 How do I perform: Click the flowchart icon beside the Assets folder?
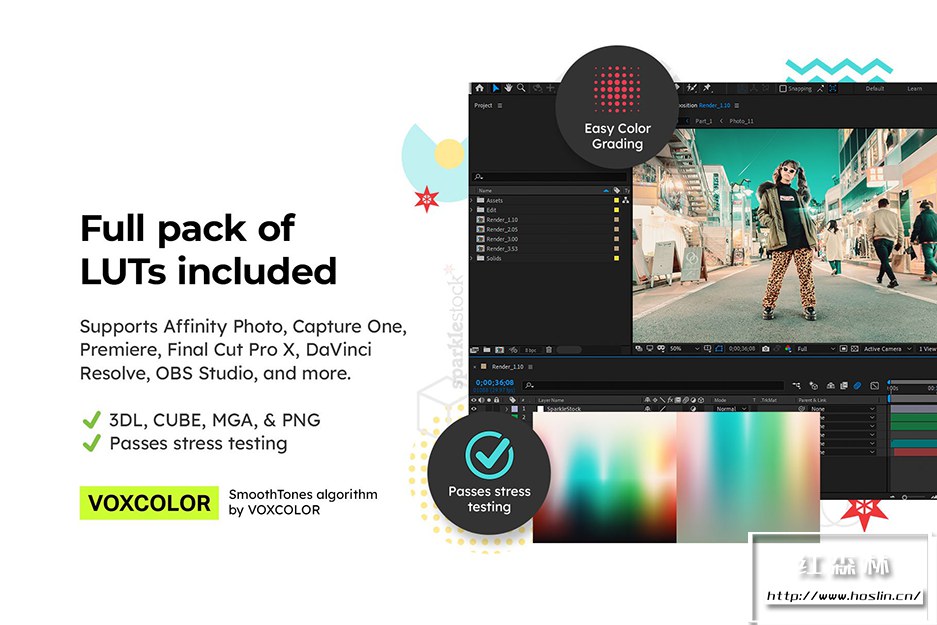(625, 200)
